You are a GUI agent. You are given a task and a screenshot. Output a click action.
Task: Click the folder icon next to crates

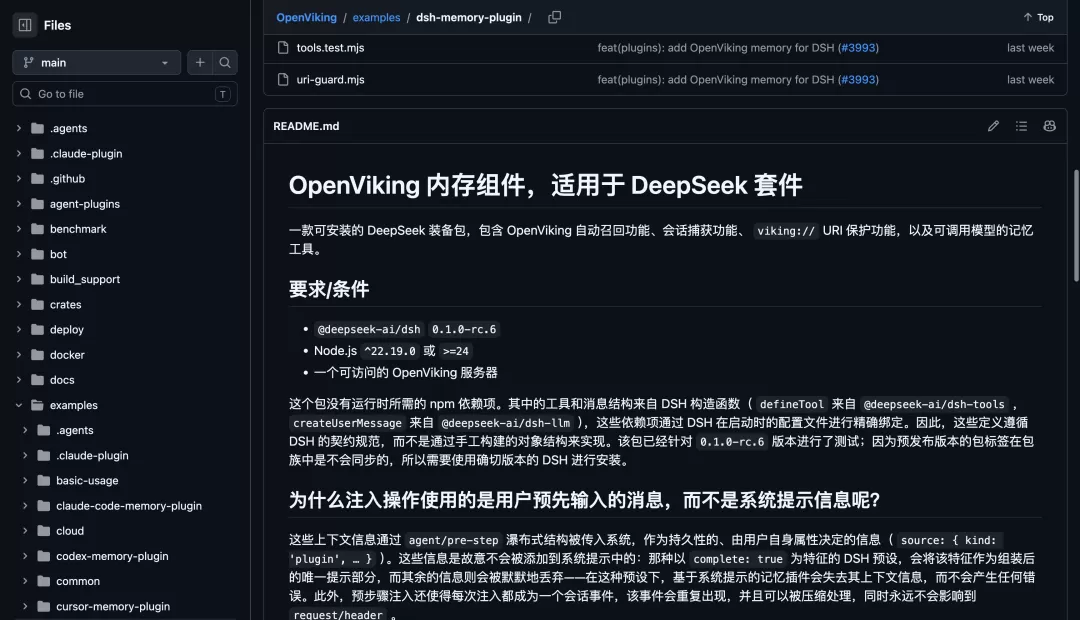click(x=37, y=304)
